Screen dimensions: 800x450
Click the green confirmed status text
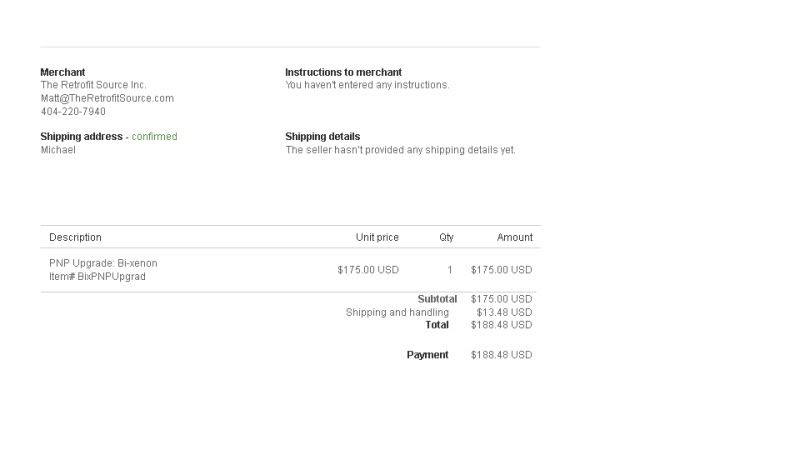coord(154,136)
